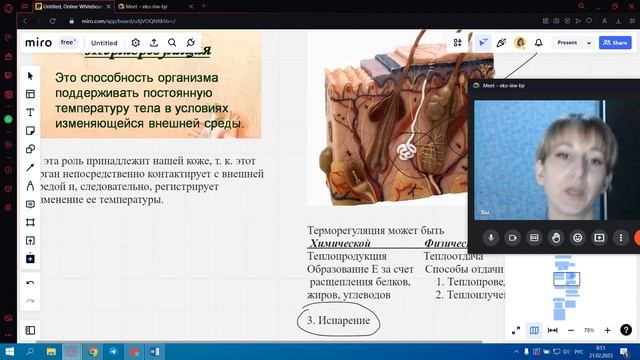The height and width of the screenshot is (360, 640).
Task: Select the Химической heading text
Action: (x=340, y=243)
